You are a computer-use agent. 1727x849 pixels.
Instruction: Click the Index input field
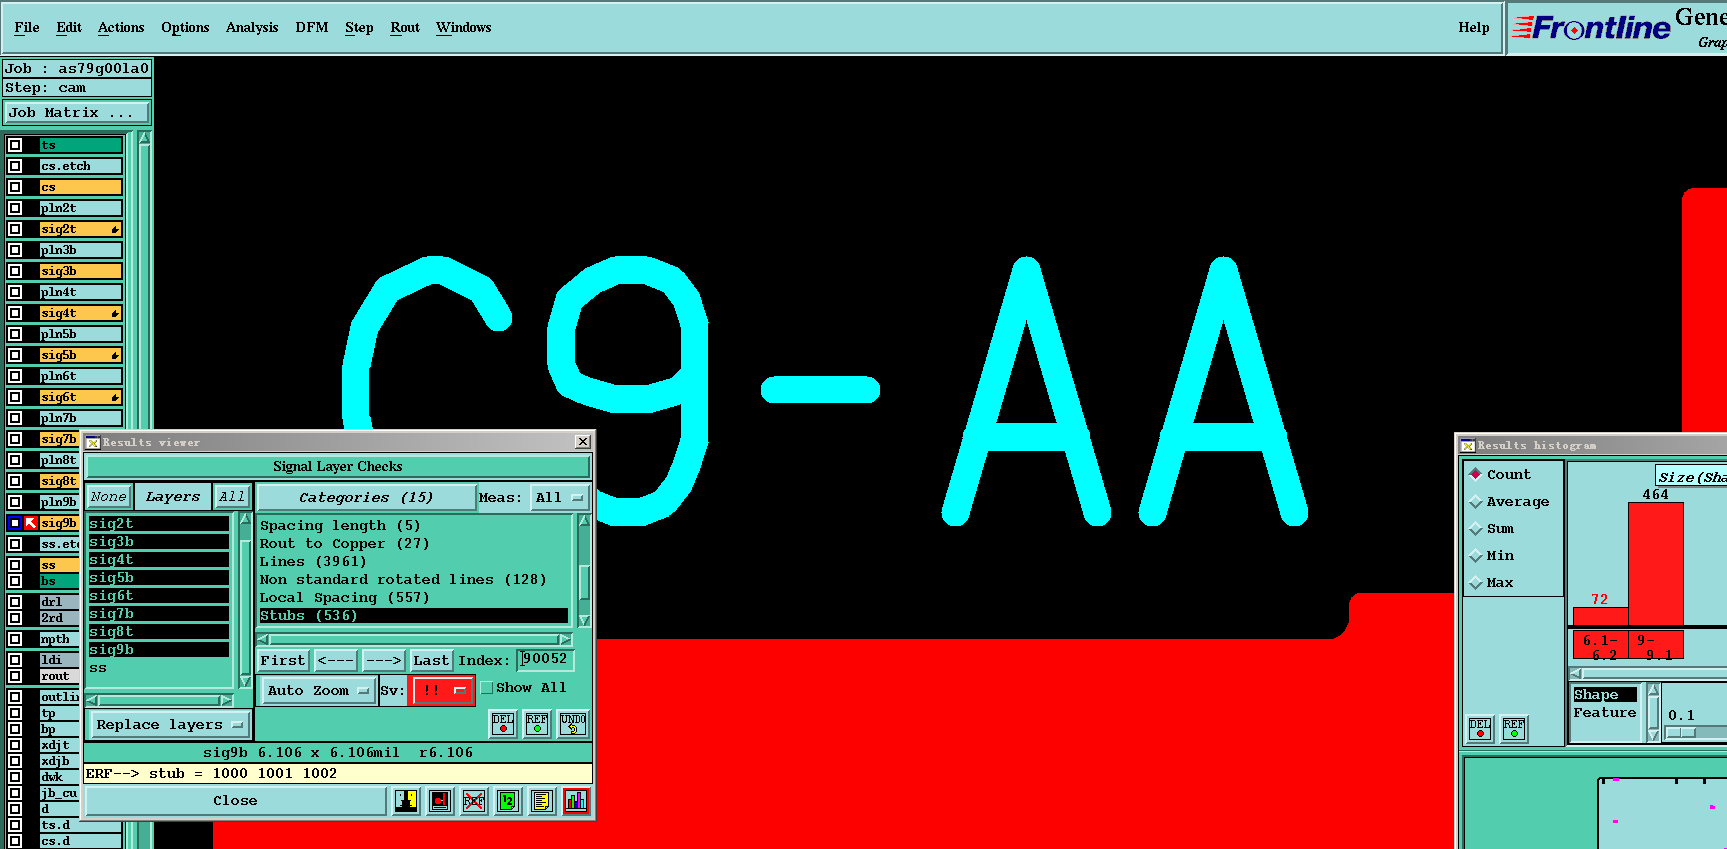pyautogui.click(x=545, y=659)
